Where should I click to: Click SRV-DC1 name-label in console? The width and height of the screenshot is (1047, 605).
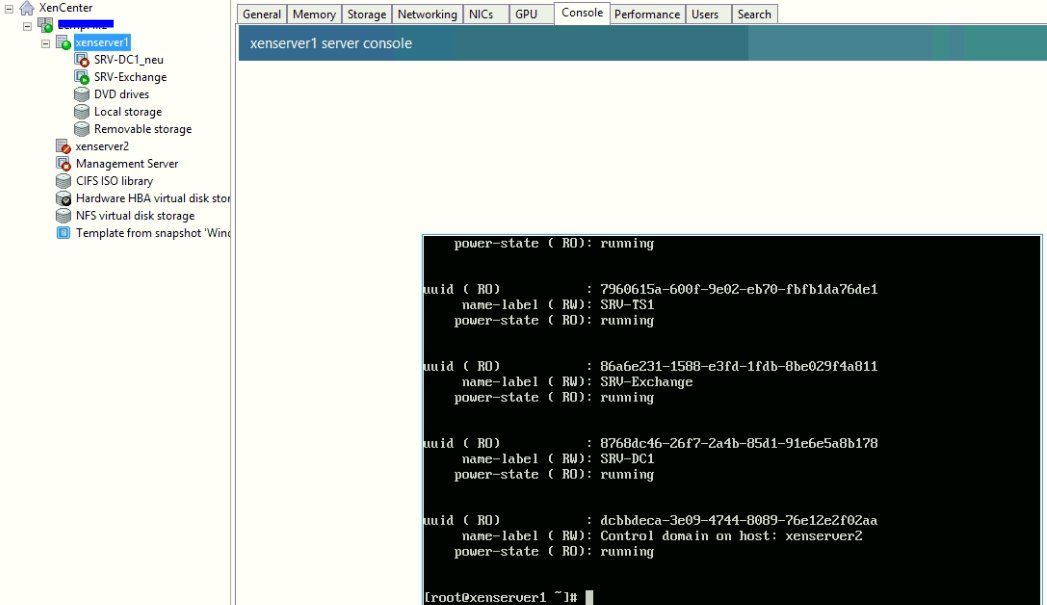click(627, 459)
